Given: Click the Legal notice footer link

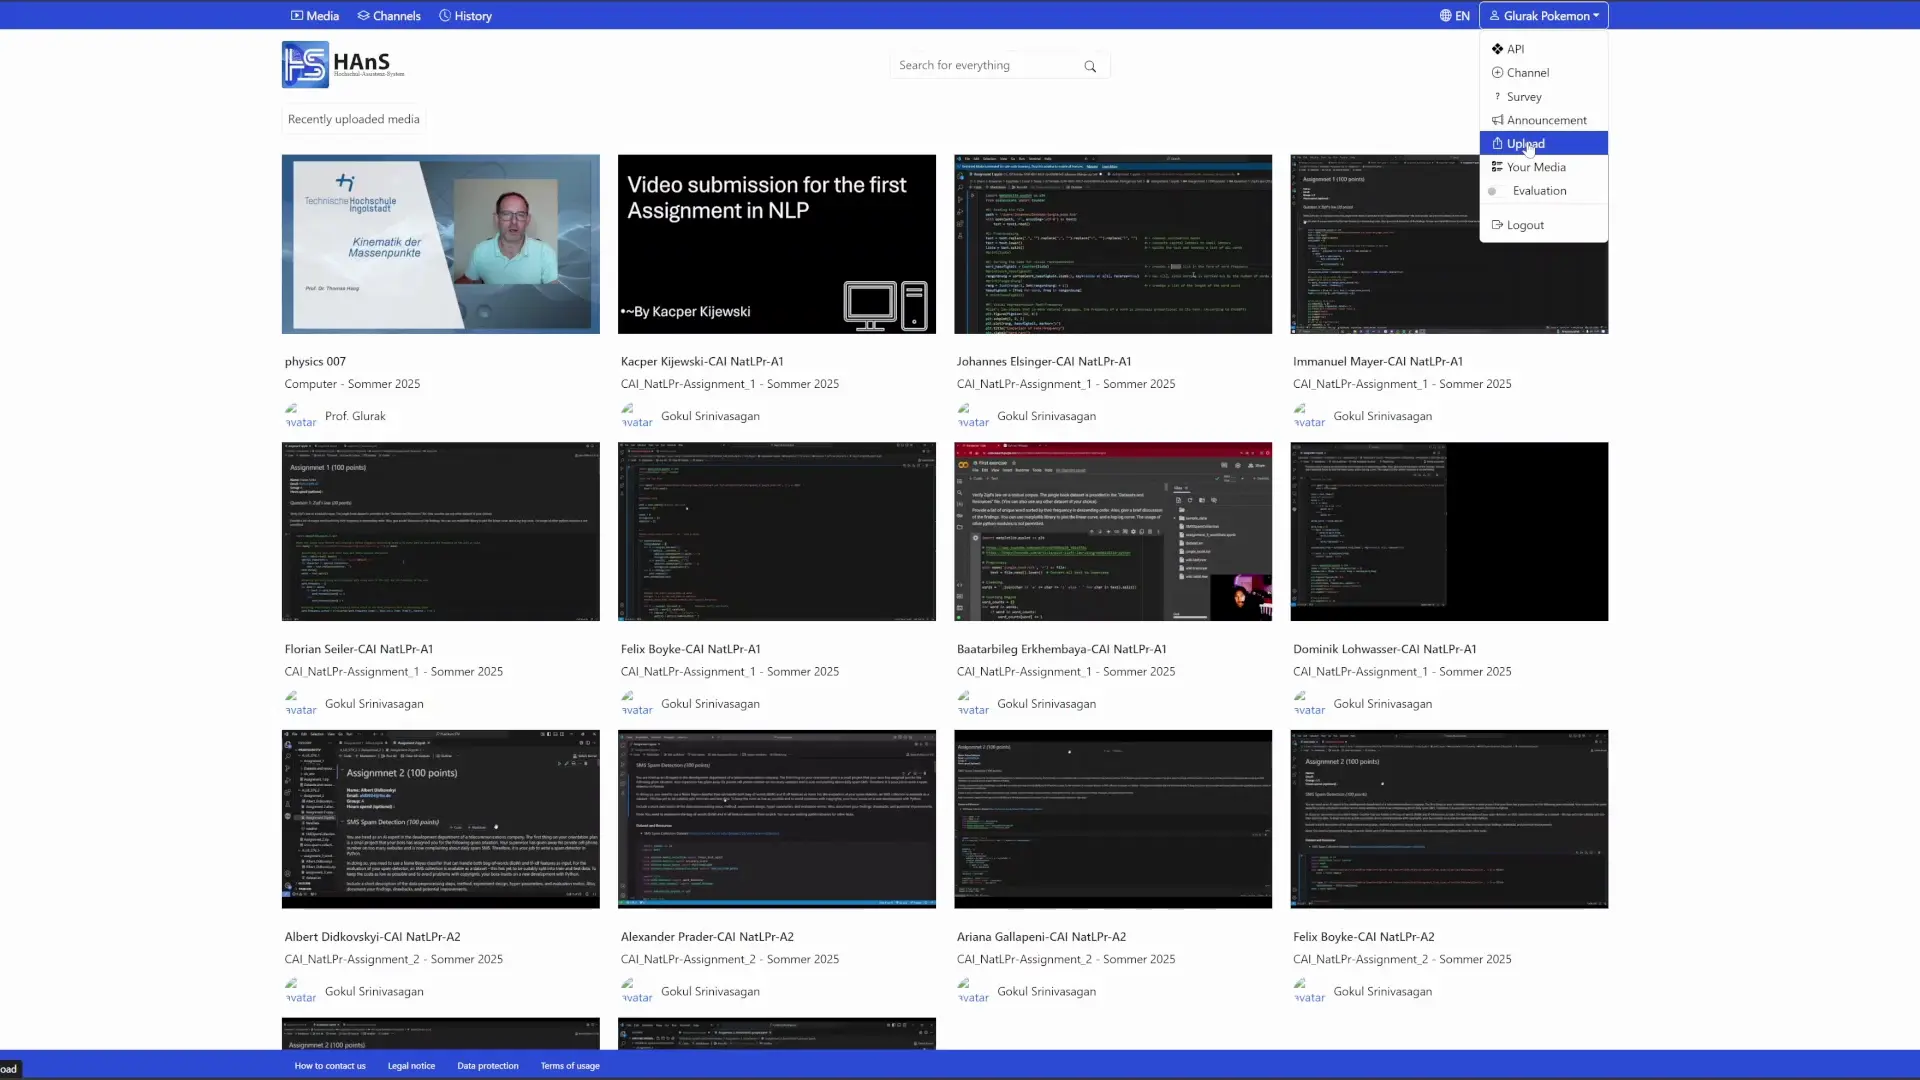Looking at the screenshot, I should tap(411, 1066).
